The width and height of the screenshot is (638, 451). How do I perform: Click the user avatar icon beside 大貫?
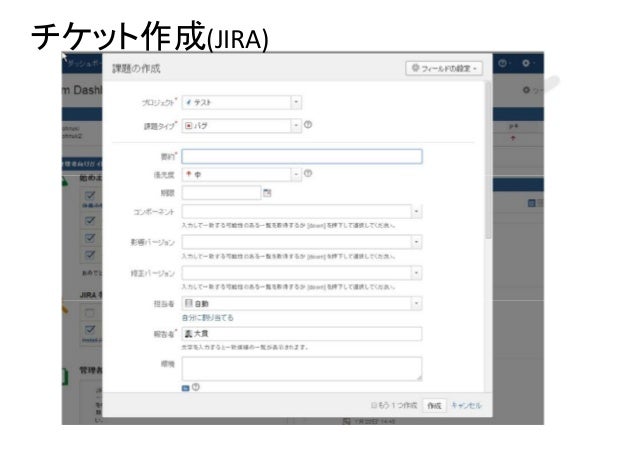point(188,334)
